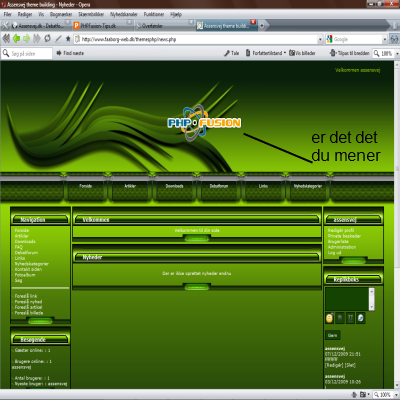The width and height of the screenshot is (400, 400).
Task: Open Kontakt siden link in Navigation panel
Action: 28,269
